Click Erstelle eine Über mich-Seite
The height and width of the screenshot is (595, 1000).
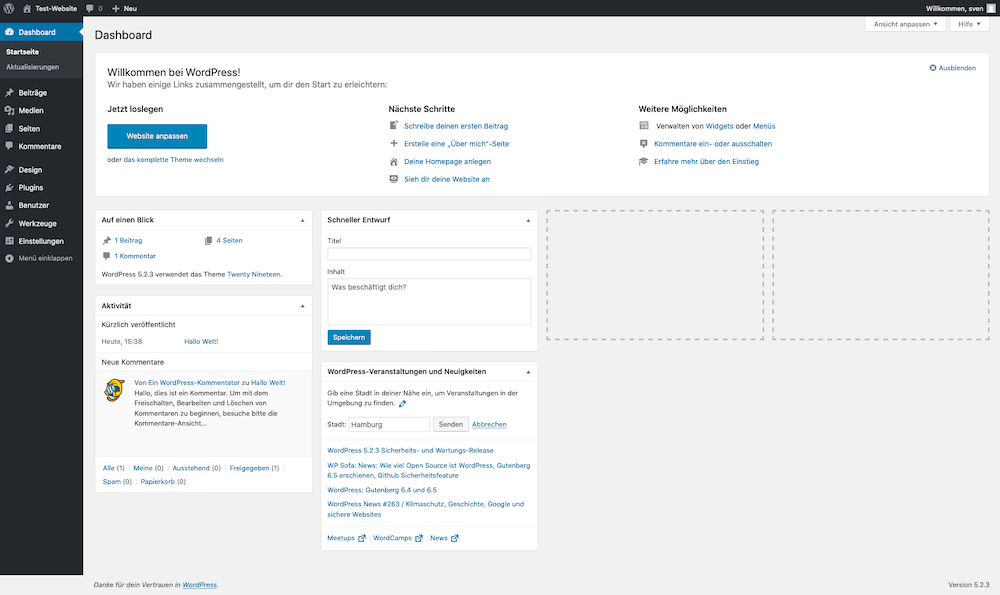[x=457, y=143]
